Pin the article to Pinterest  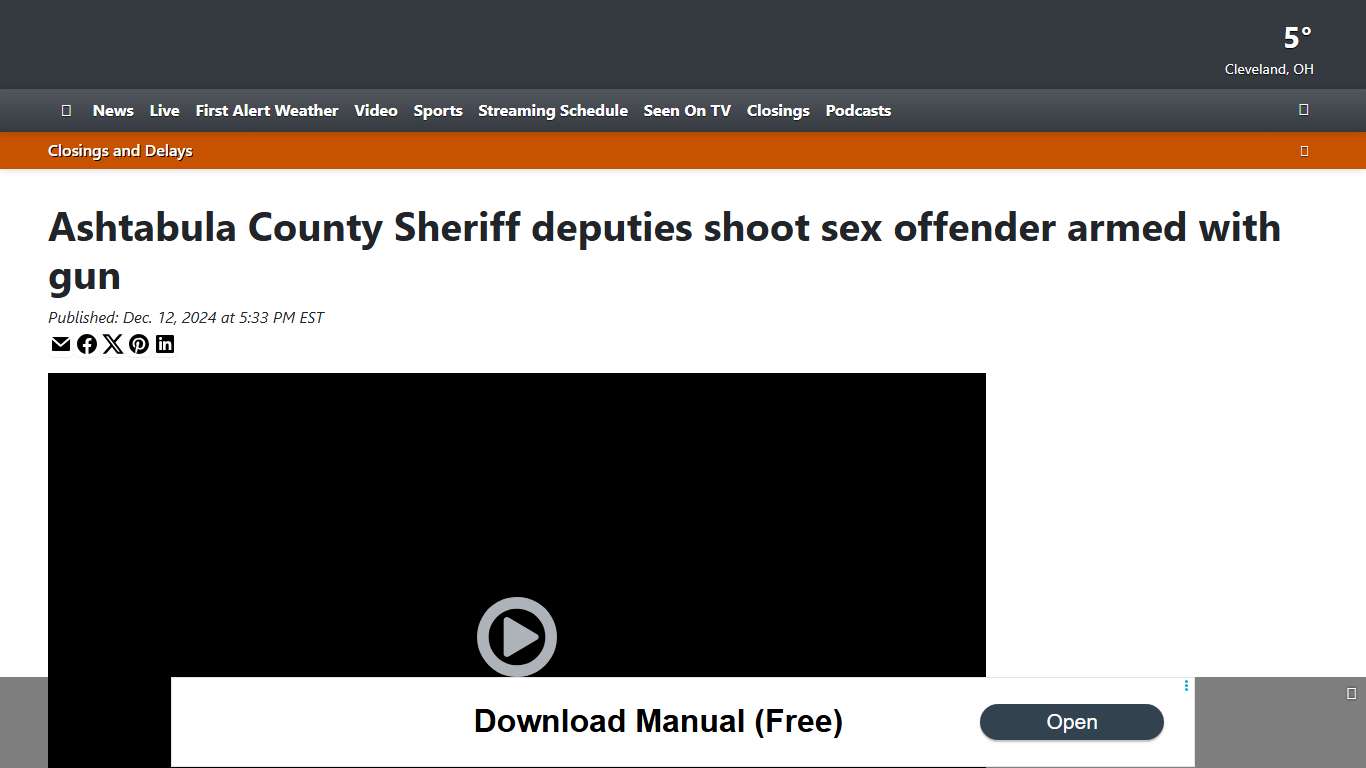139,344
